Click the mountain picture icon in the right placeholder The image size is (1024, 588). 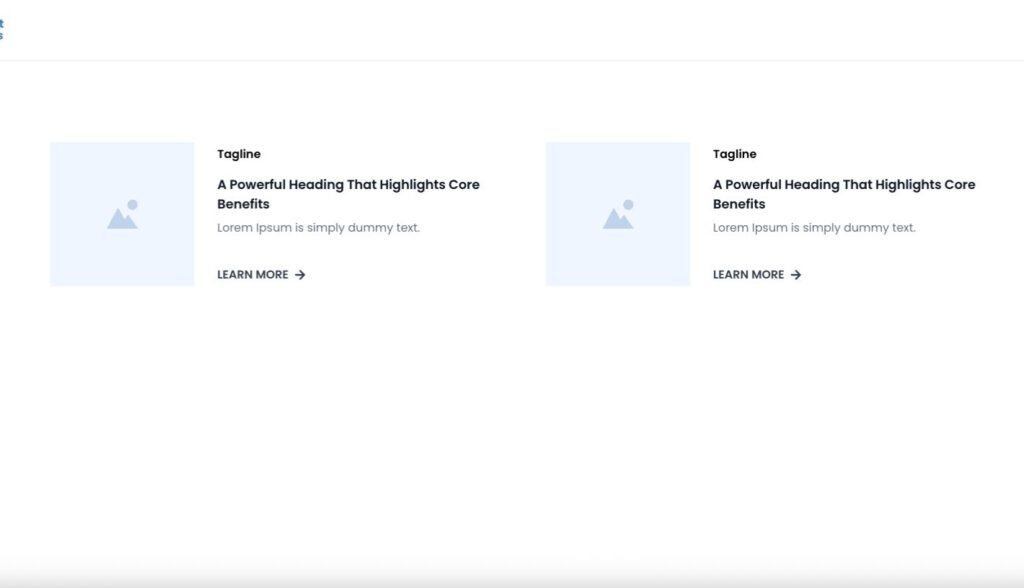click(618, 214)
